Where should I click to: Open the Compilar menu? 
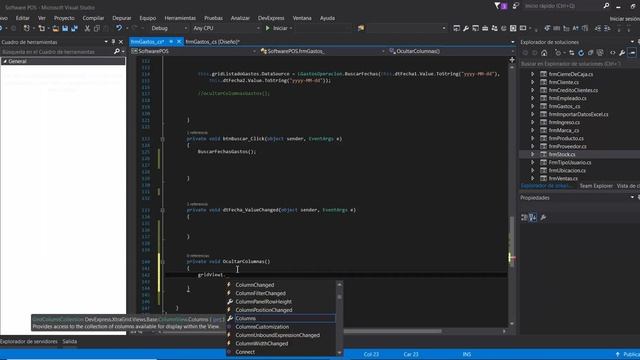[x=93, y=18]
